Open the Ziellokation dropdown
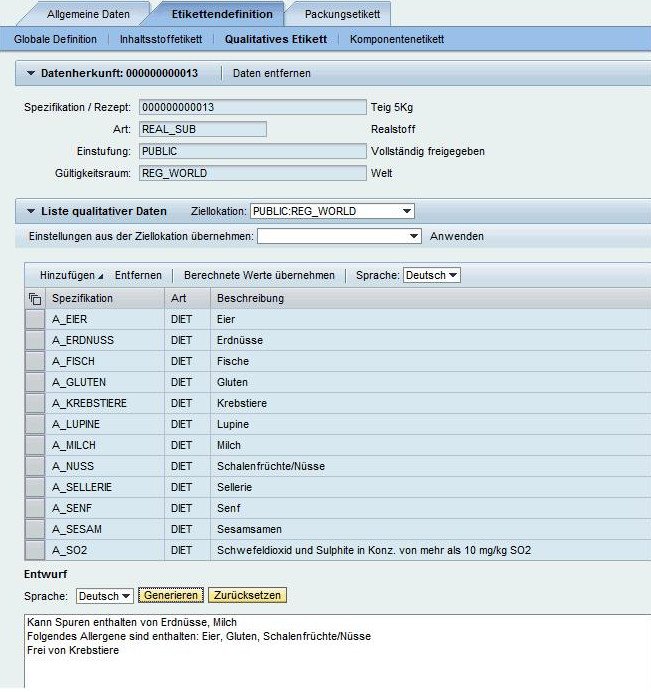The image size is (651, 692). point(406,212)
